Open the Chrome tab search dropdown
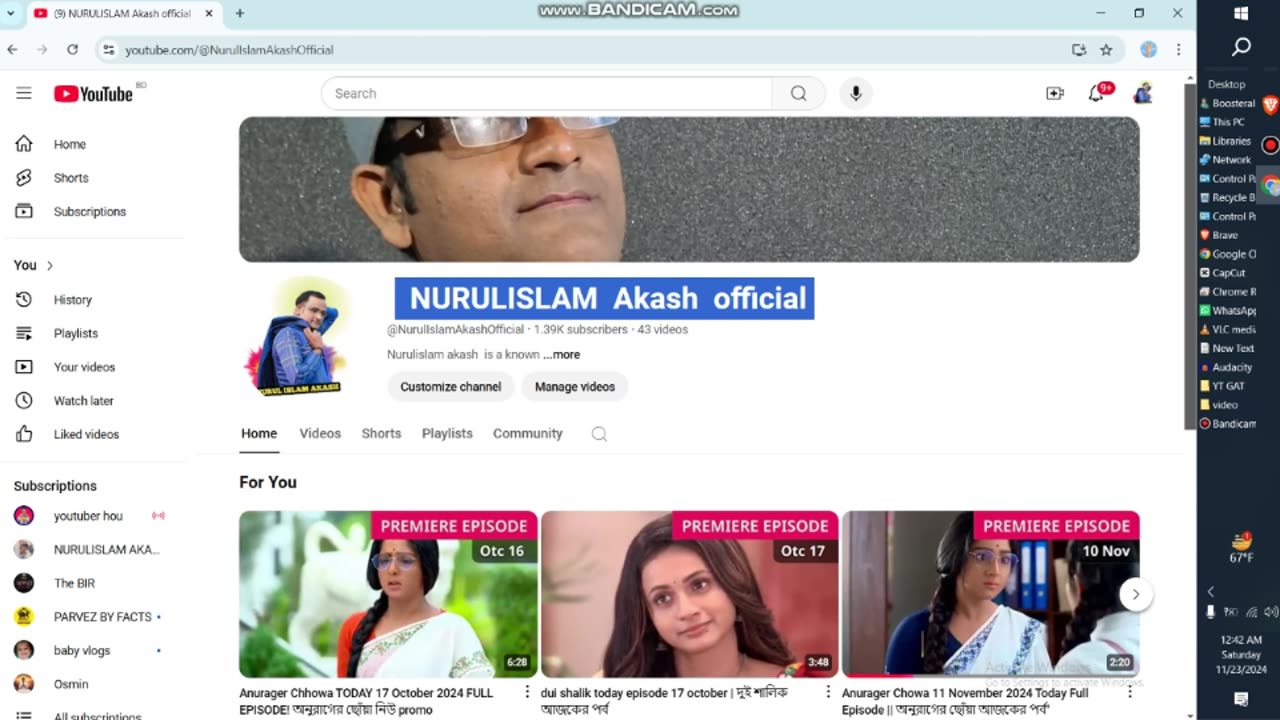Screen dimensions: 1280x720 coord(11,13)
